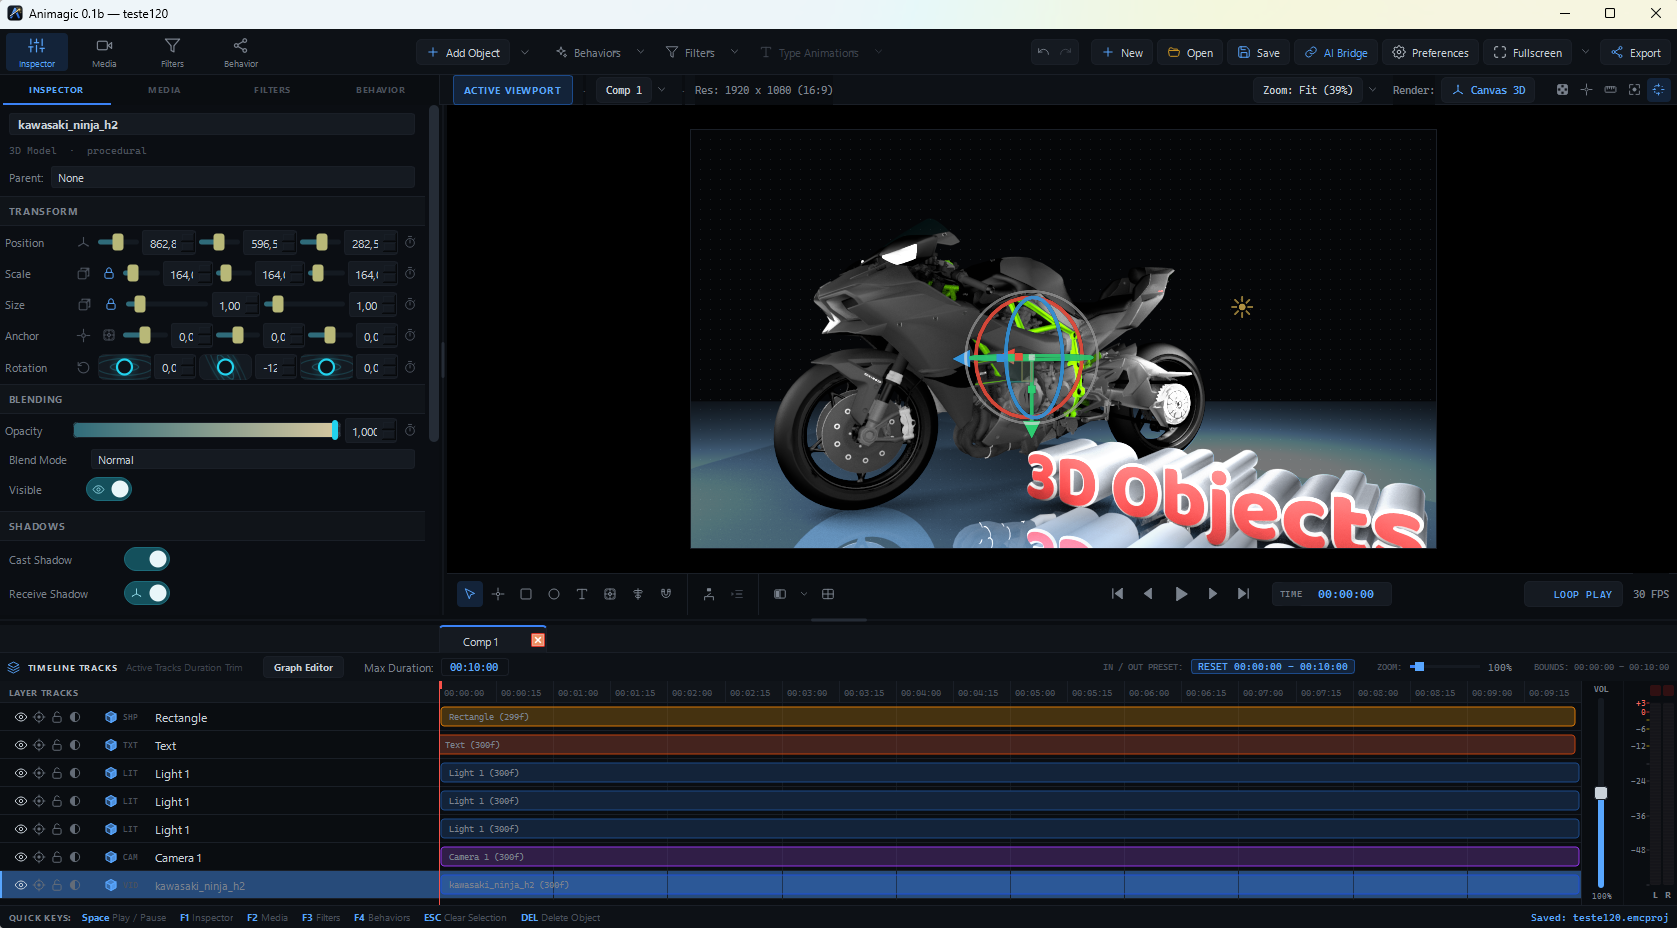Click the Opacity keyframe stopwatch icon
This screenshot has width=1677, height=928.
point(410,431)
